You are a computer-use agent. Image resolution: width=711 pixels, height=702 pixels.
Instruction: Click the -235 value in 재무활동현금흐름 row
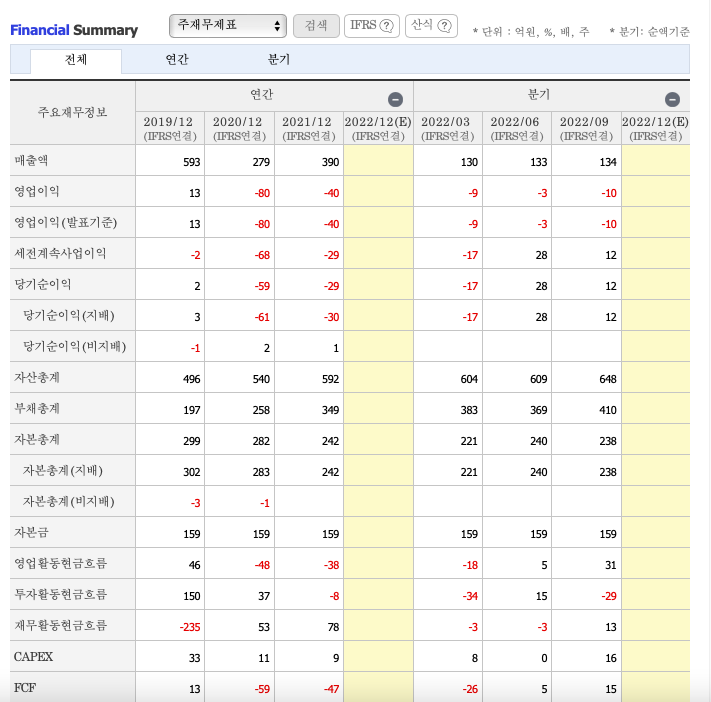[190, 627]
